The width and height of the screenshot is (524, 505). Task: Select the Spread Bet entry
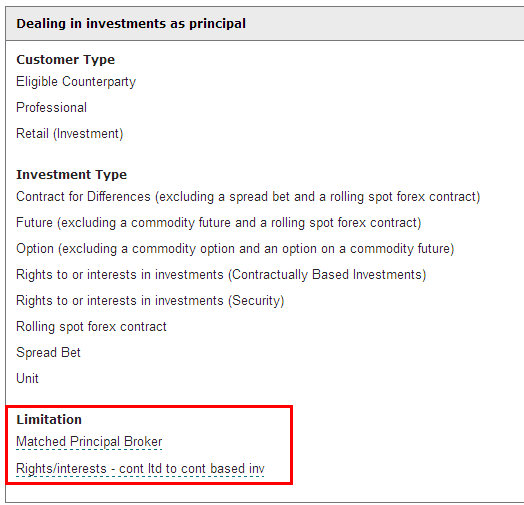click(x=48, y=352)
